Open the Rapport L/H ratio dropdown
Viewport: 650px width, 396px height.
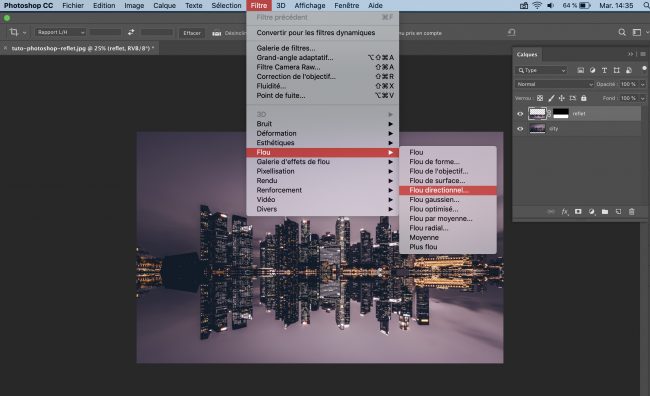coord(60,32)
